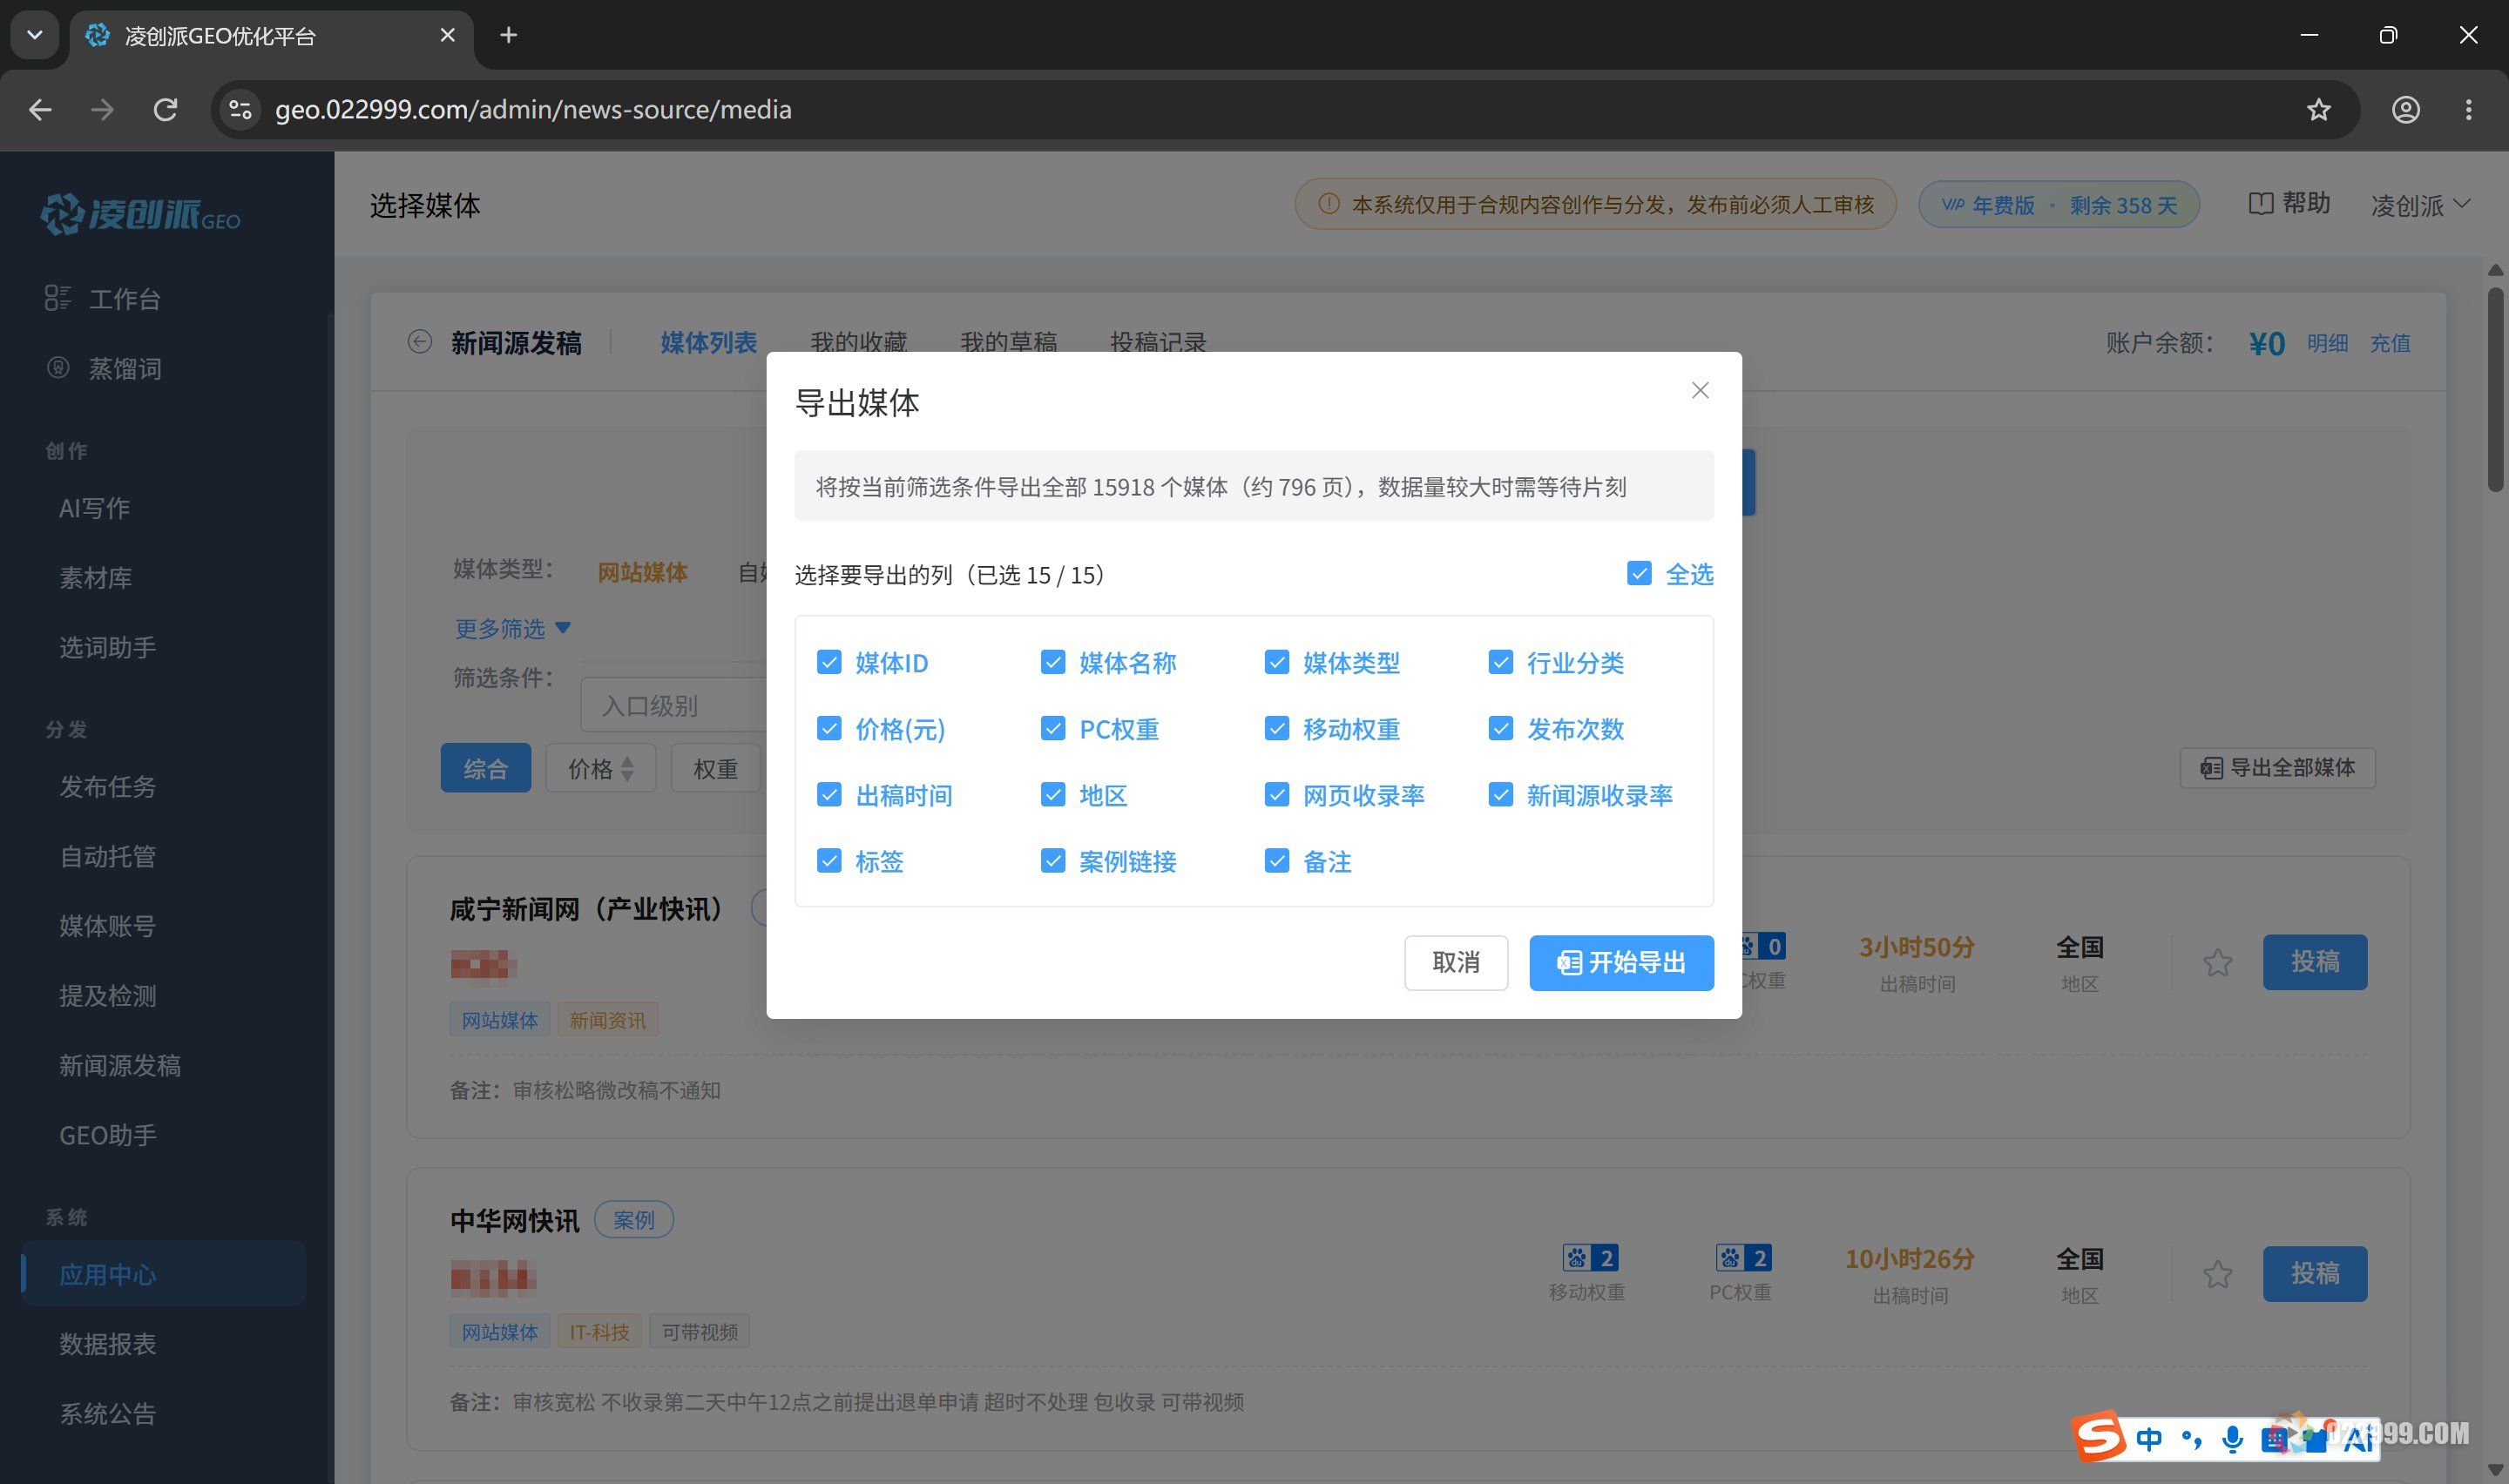This screenshot has height=1484, width=2509.
Task: Sort by 价格
Action: (x=600, y=768)
